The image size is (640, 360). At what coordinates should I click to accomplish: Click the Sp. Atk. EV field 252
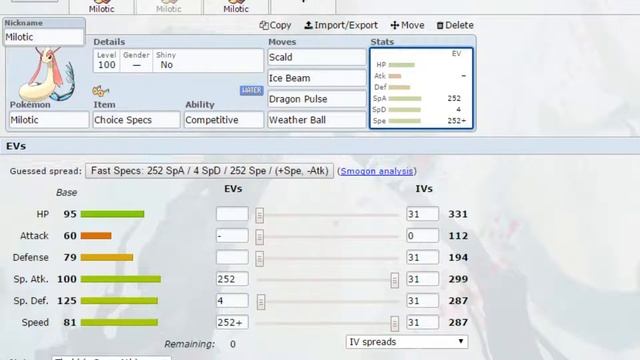pyautogui.click(x=232, y=279)
